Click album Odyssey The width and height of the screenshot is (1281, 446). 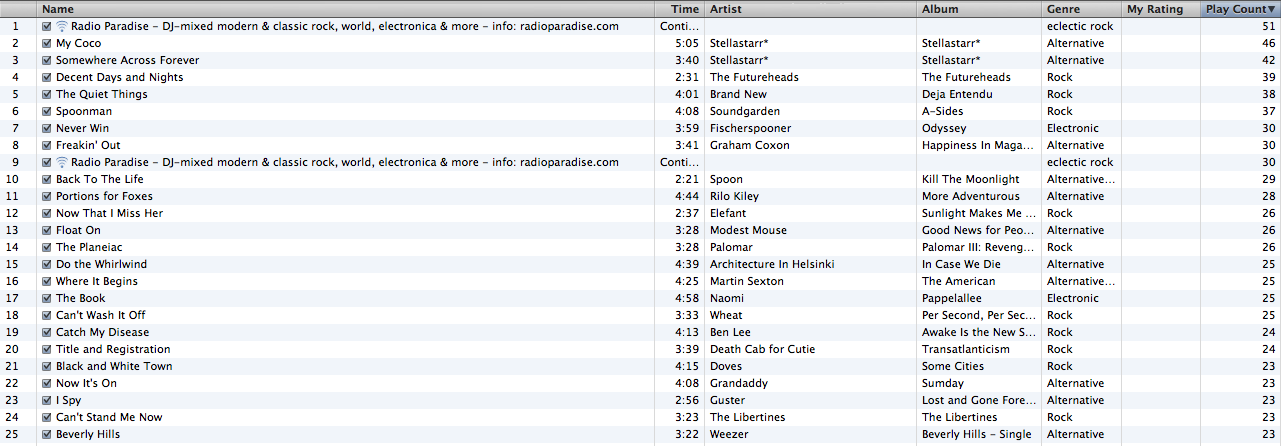(944, 129)
